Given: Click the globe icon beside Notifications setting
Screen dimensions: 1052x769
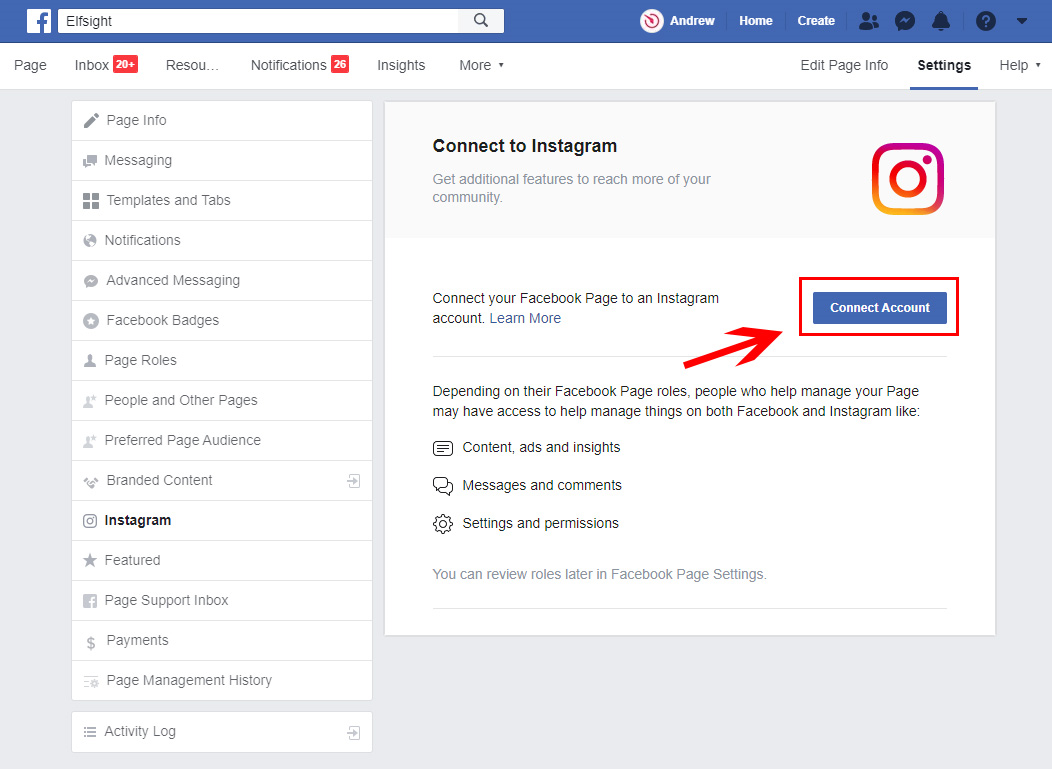Looking at the screenshot, I should 90,240.
